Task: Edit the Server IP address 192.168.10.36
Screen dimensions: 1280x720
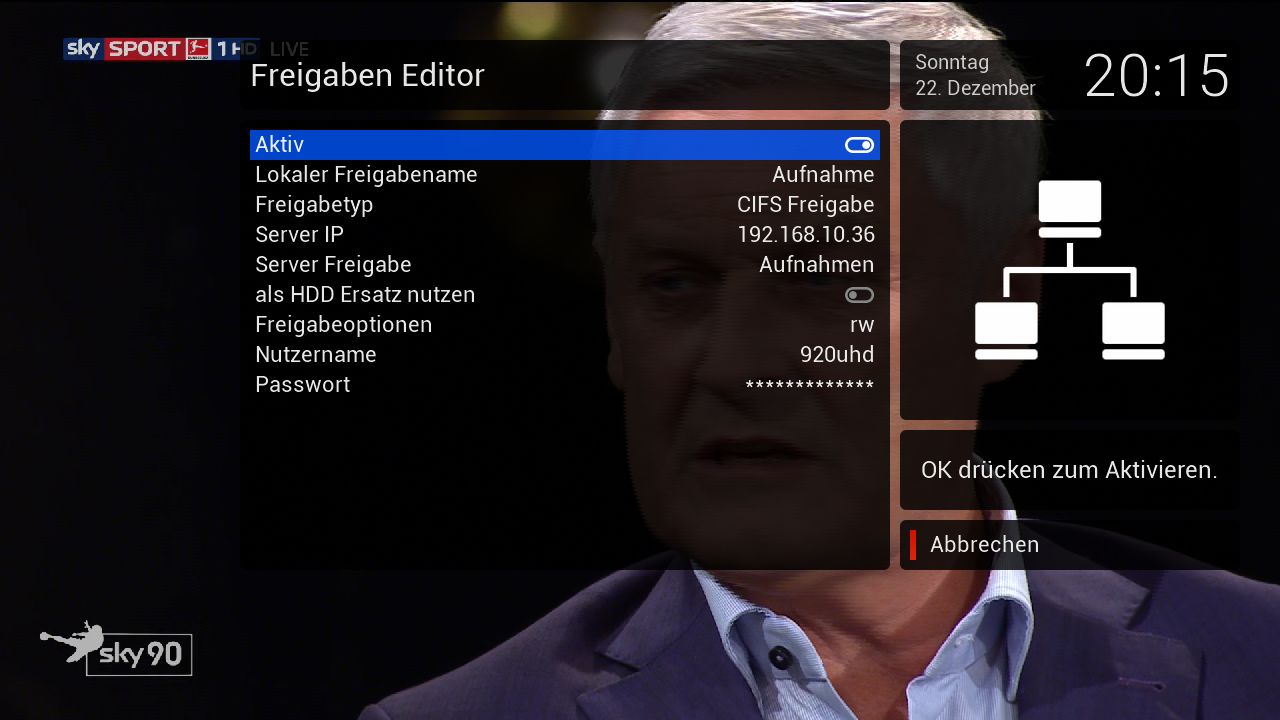Action: (805, 235)
